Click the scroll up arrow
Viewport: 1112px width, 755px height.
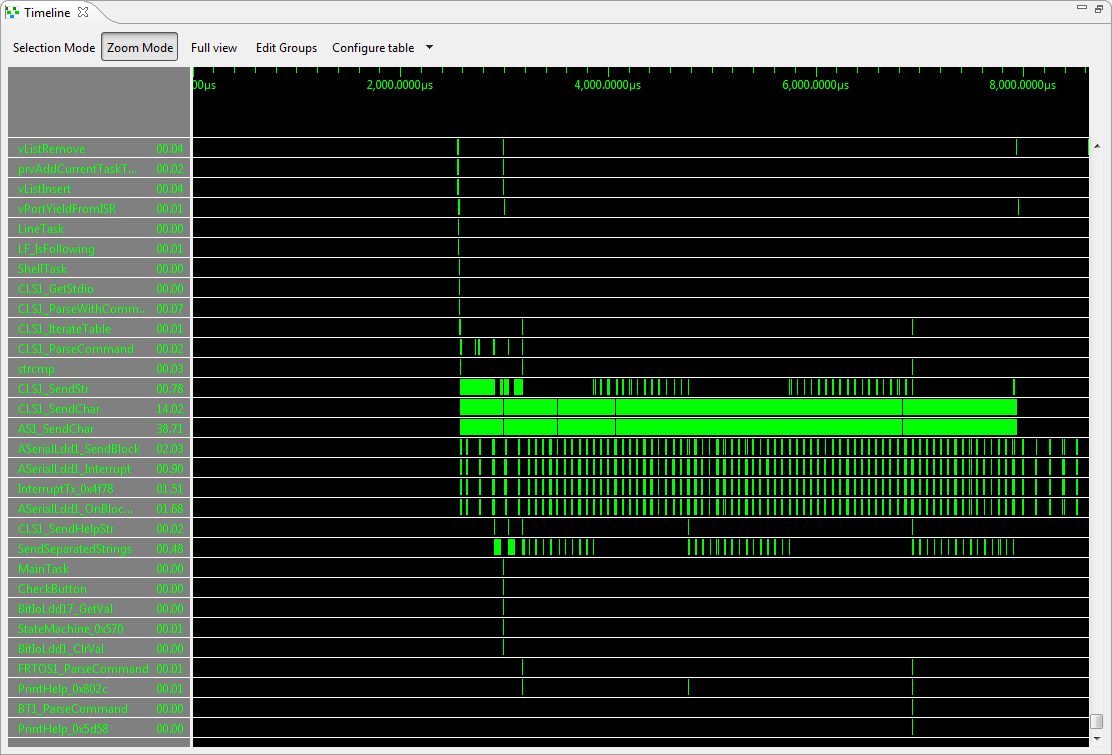click(x=1097, y=147)
